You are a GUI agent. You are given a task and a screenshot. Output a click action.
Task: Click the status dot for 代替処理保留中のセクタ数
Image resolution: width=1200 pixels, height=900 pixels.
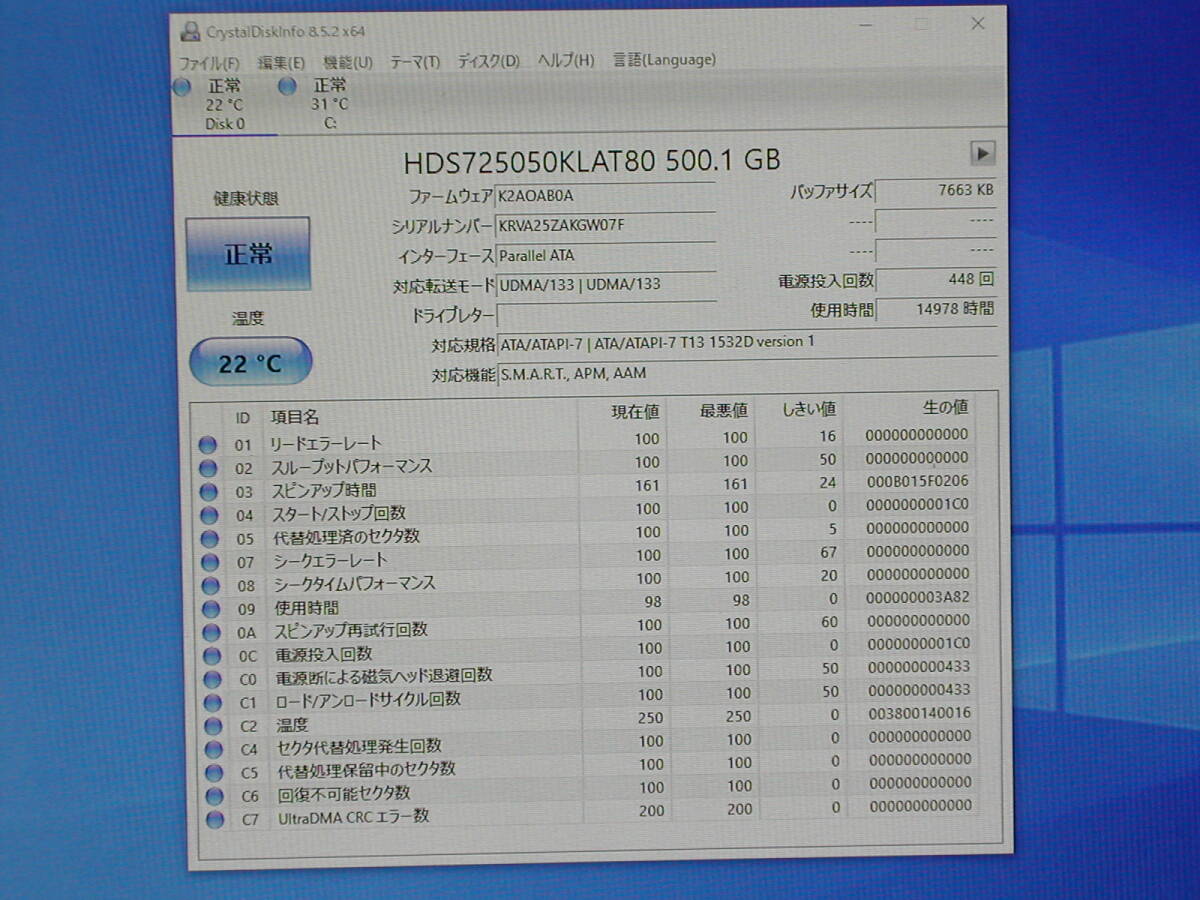pos(214,772)
